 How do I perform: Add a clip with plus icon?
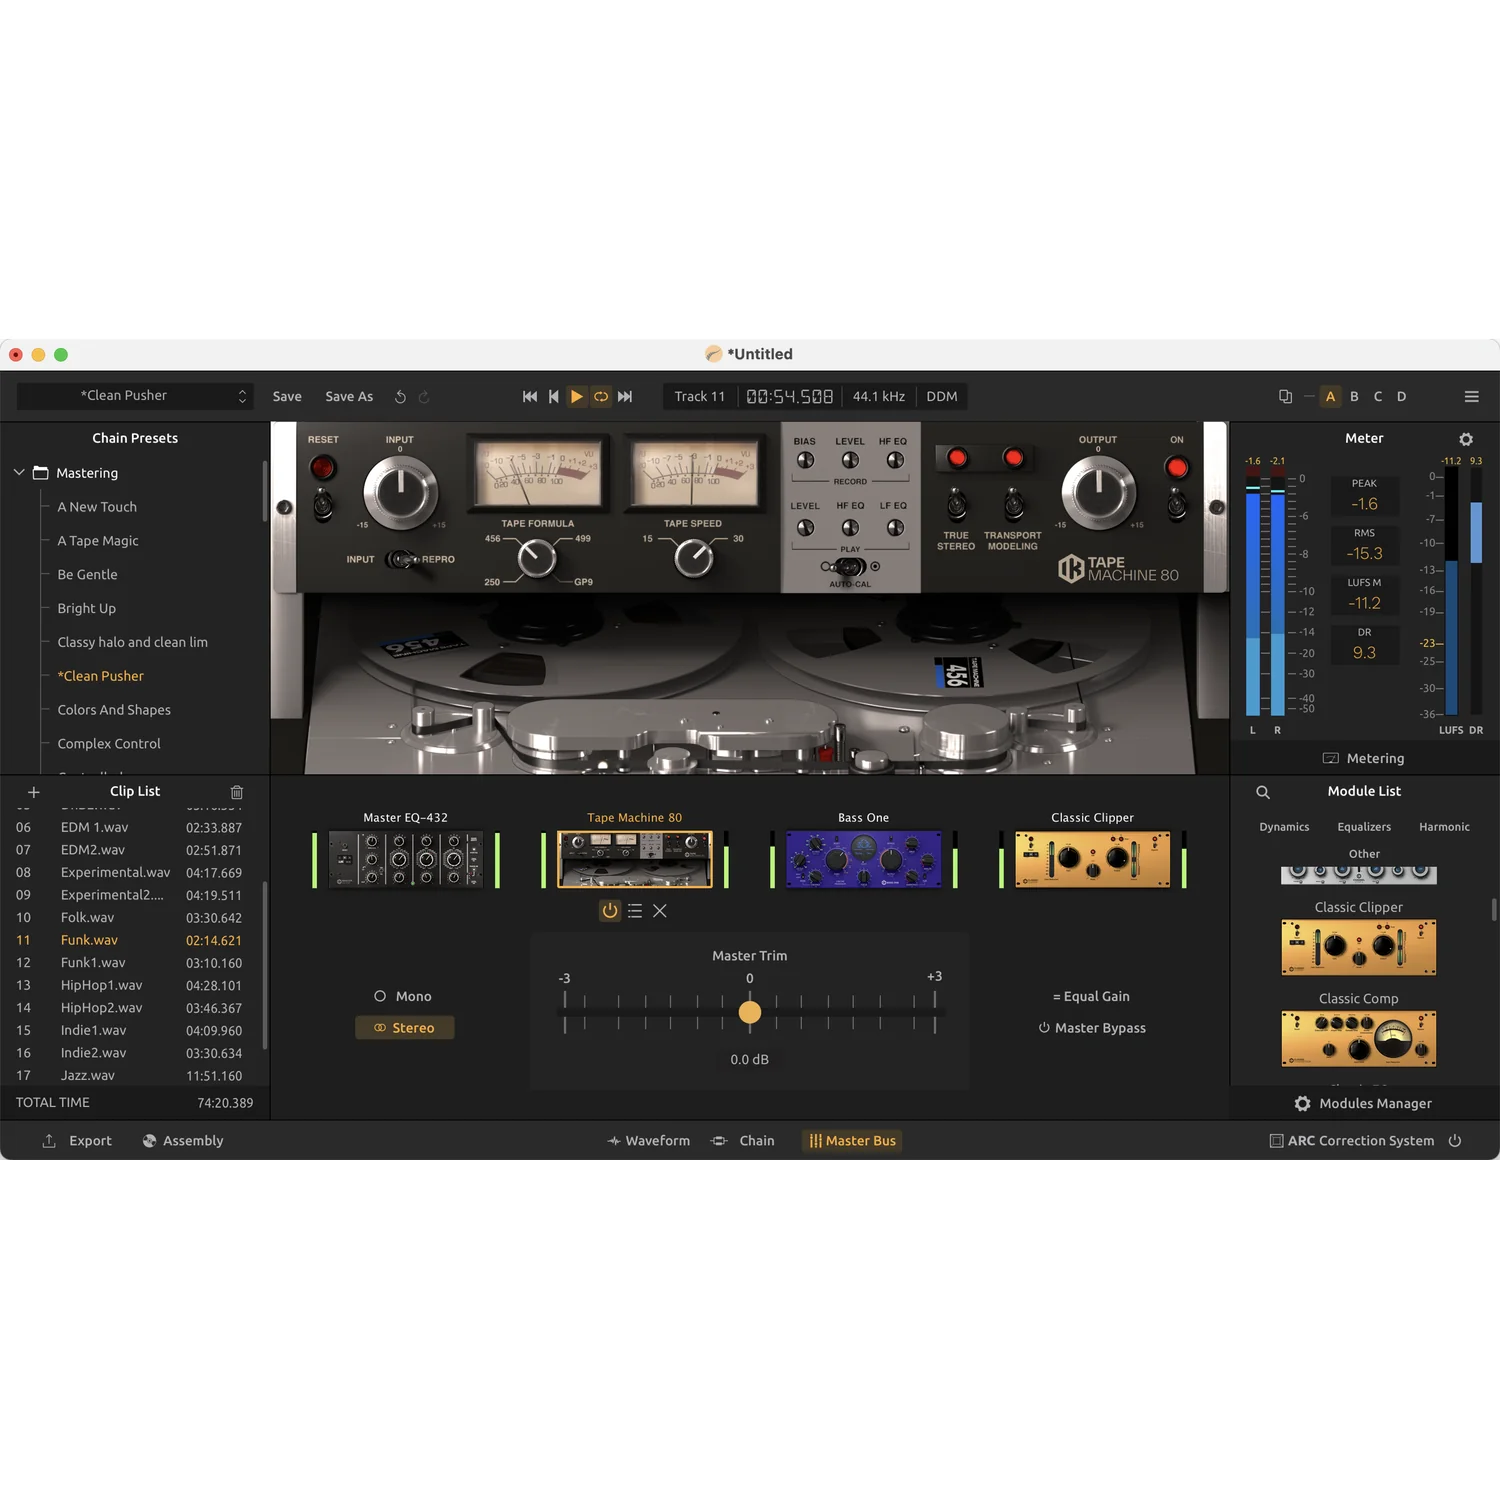[33, 792]
